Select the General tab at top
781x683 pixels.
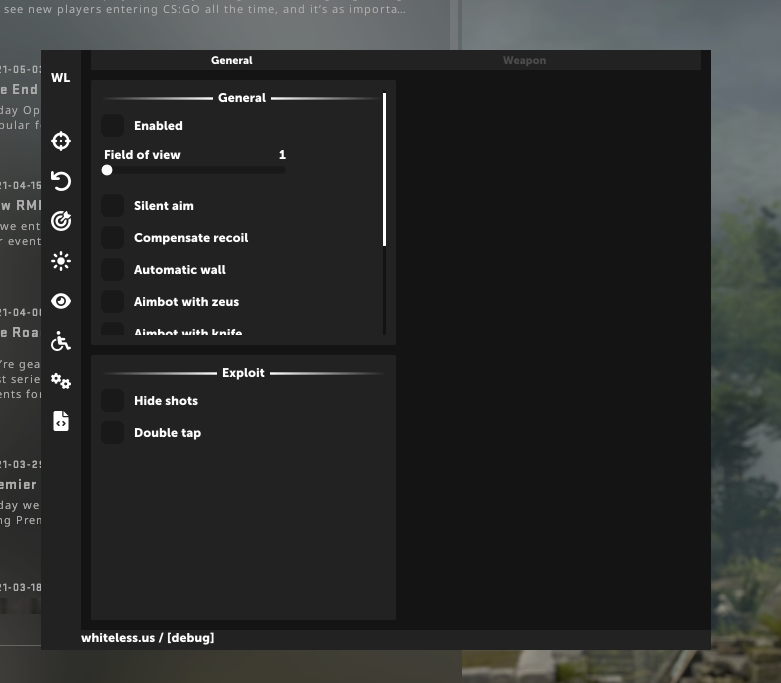click(x=232, y=61)
